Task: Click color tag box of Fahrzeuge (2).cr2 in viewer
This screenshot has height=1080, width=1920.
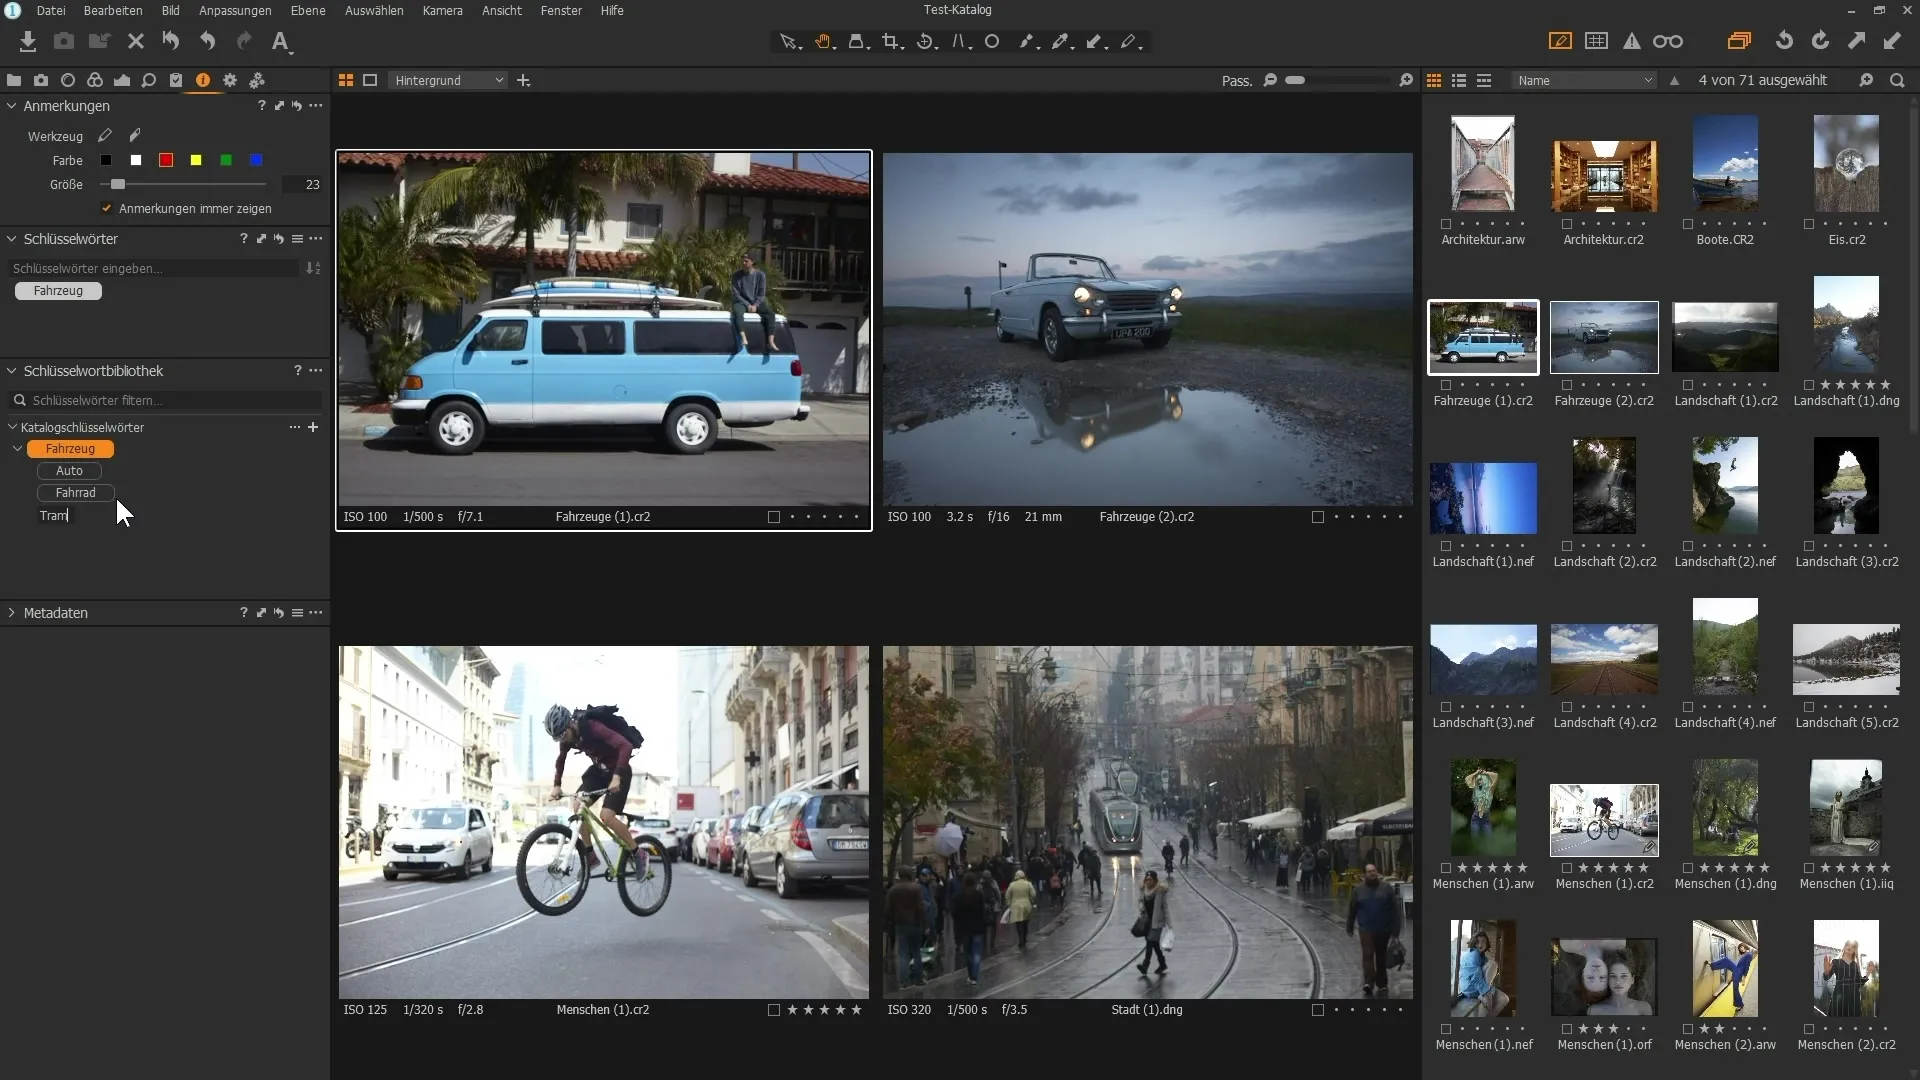Action: pos(1318,517)
